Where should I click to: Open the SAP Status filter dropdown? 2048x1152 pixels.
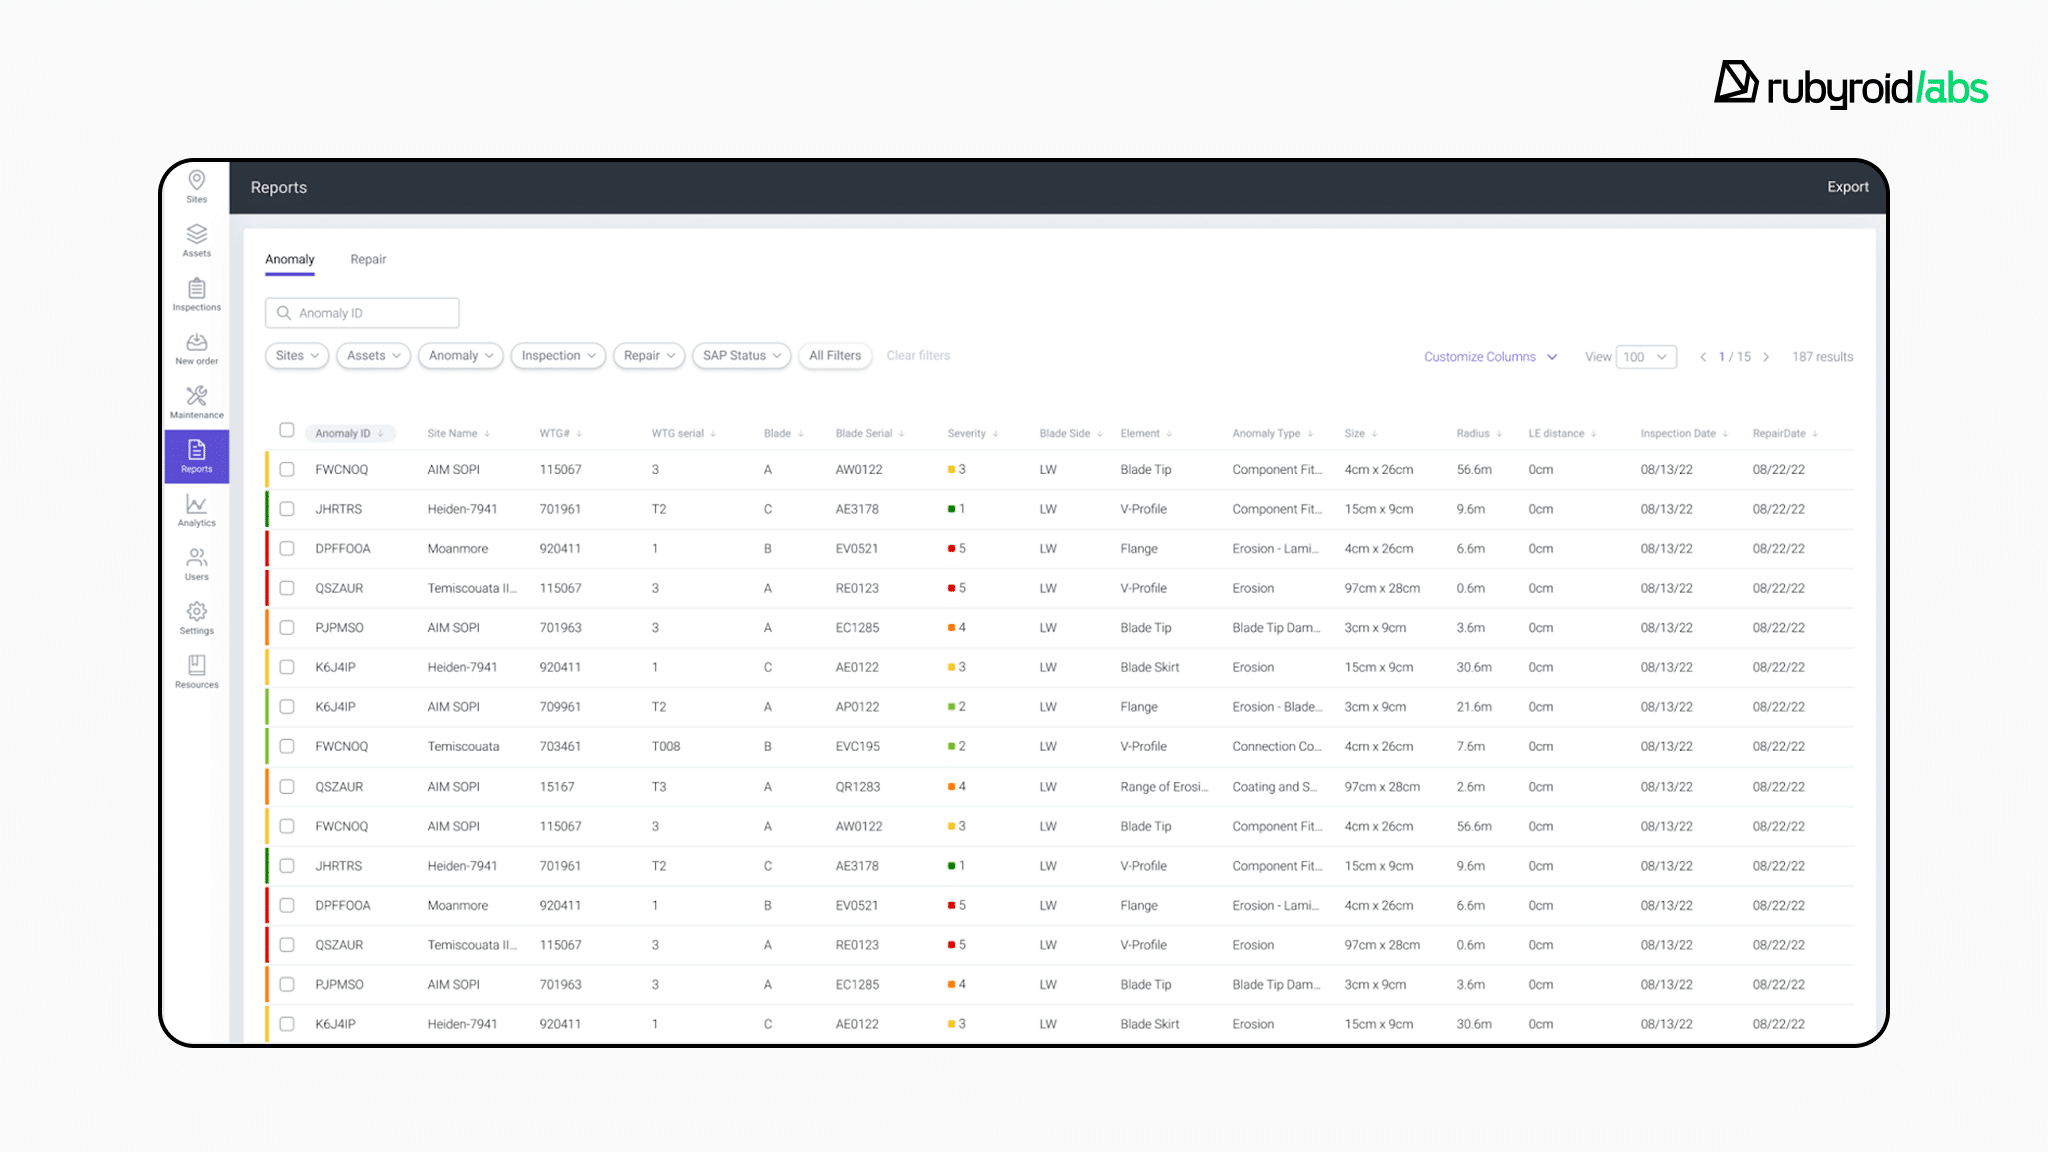coord(741,356)
